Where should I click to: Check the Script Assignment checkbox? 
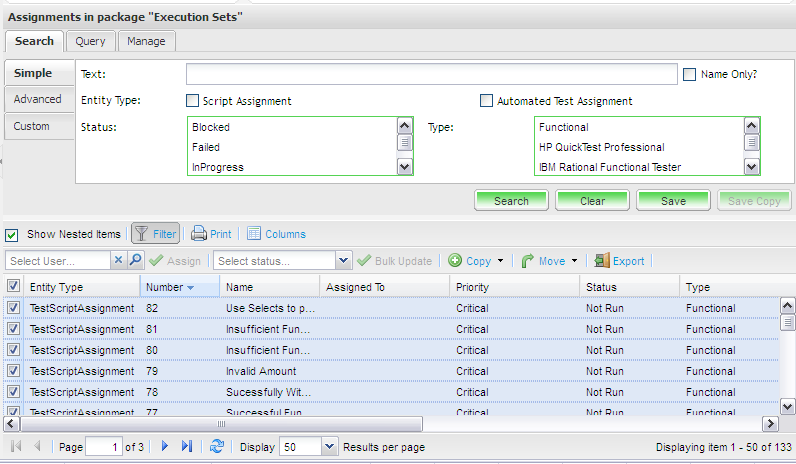pos(193,101)
